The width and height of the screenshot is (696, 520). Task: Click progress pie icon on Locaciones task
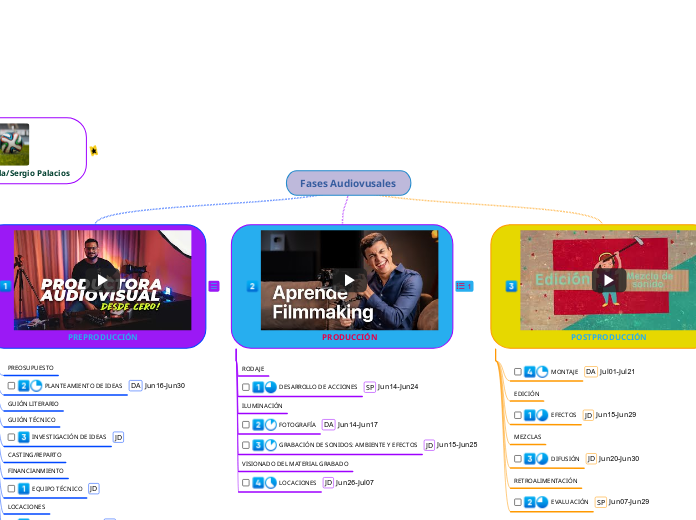pyautogui.click(x=271, y=482)
